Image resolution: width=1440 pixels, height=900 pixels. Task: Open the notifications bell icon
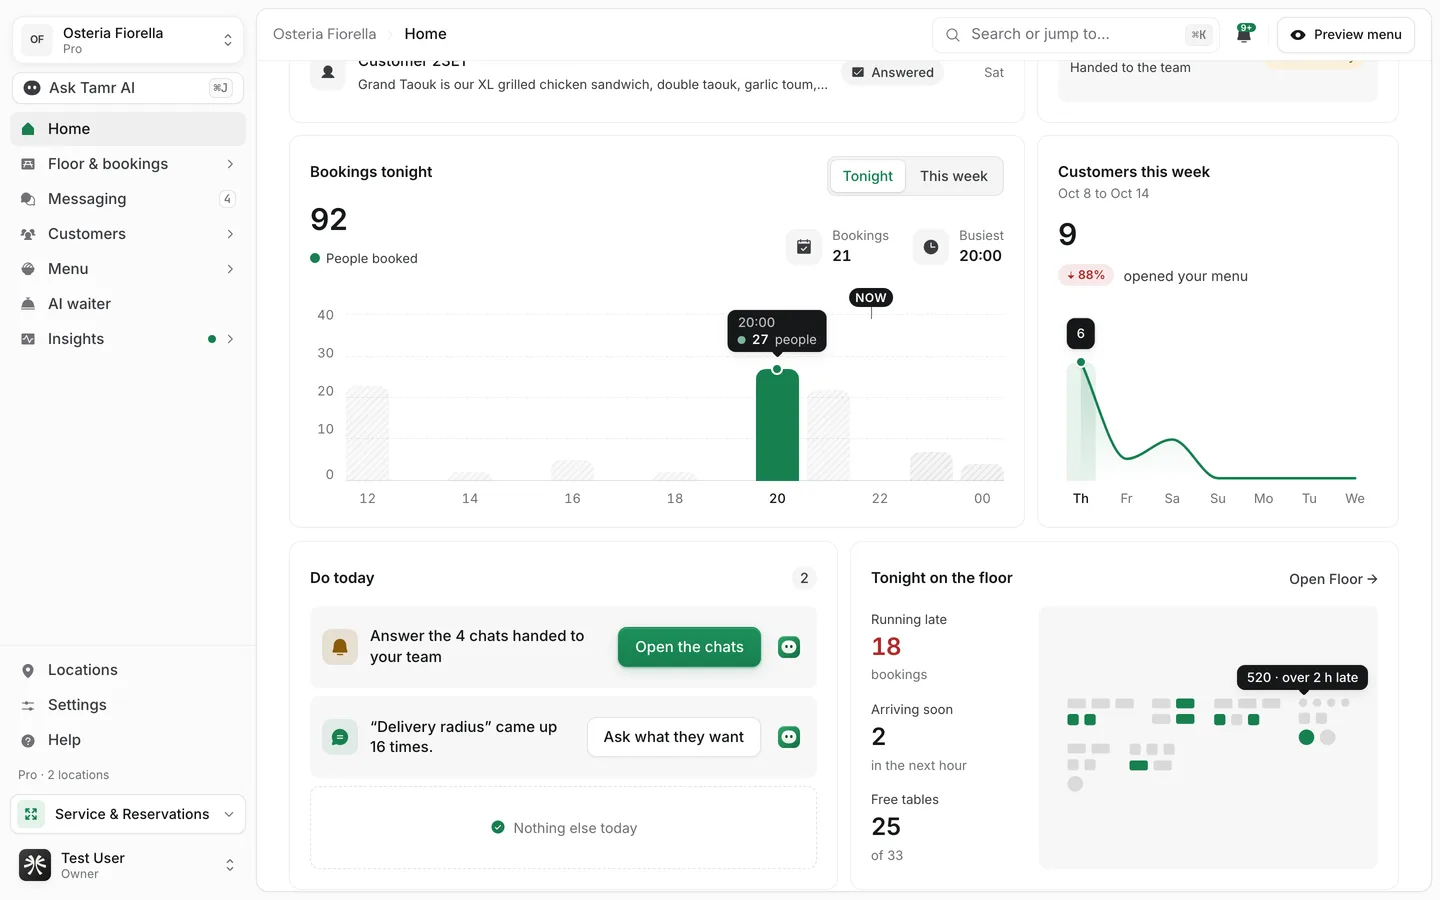click(1244, 34)
